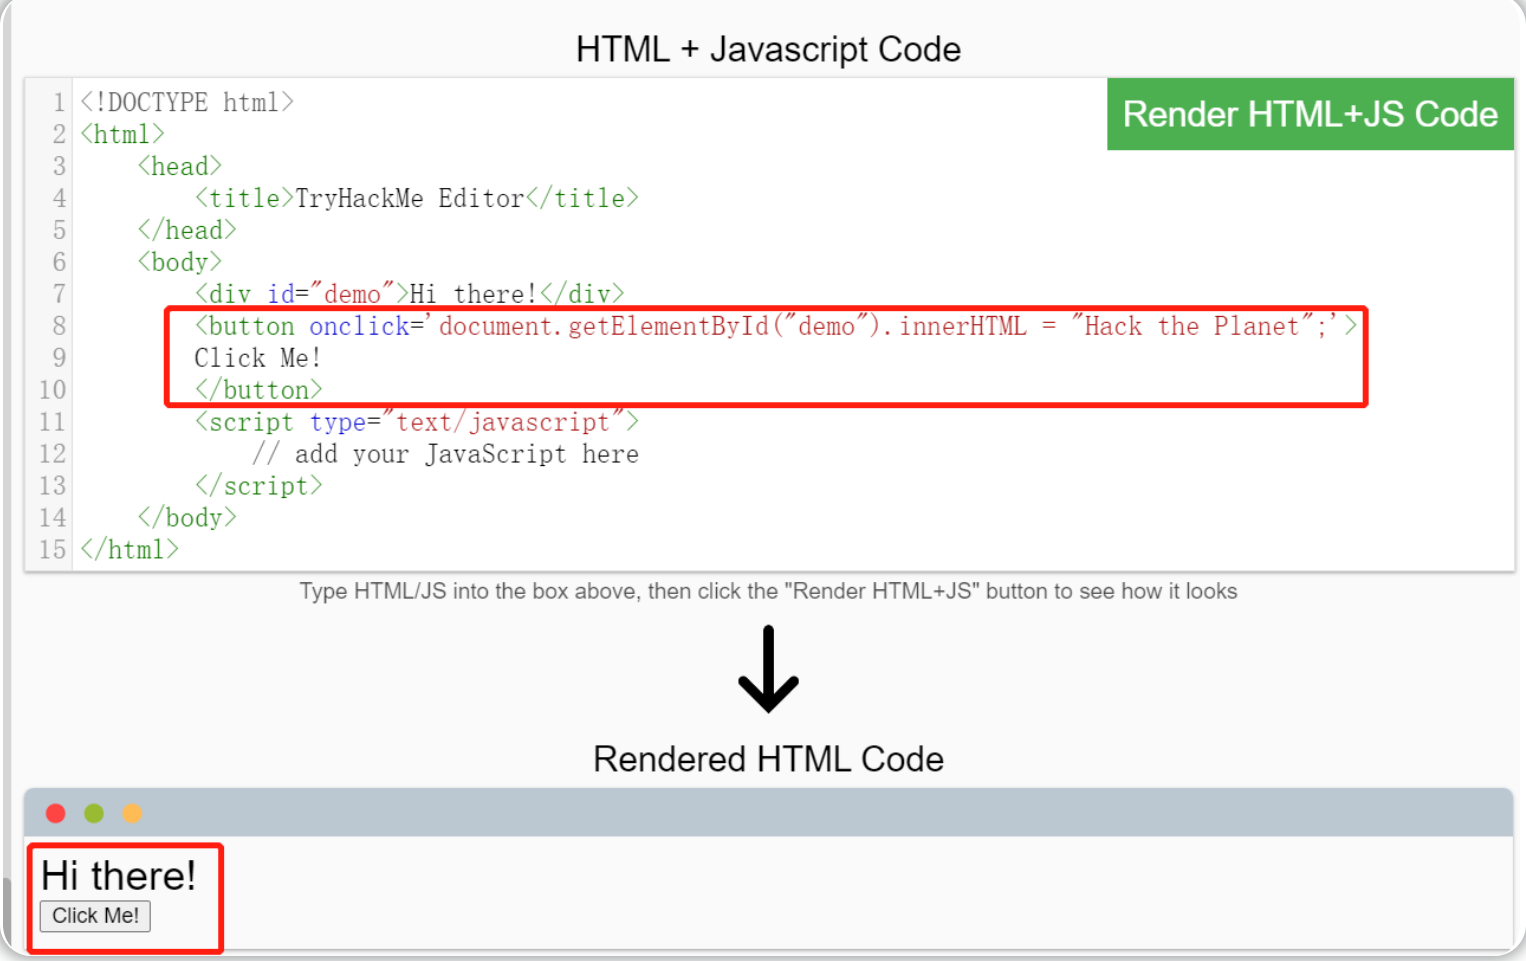Click the orange dot in browser bar

pos(132,813)
